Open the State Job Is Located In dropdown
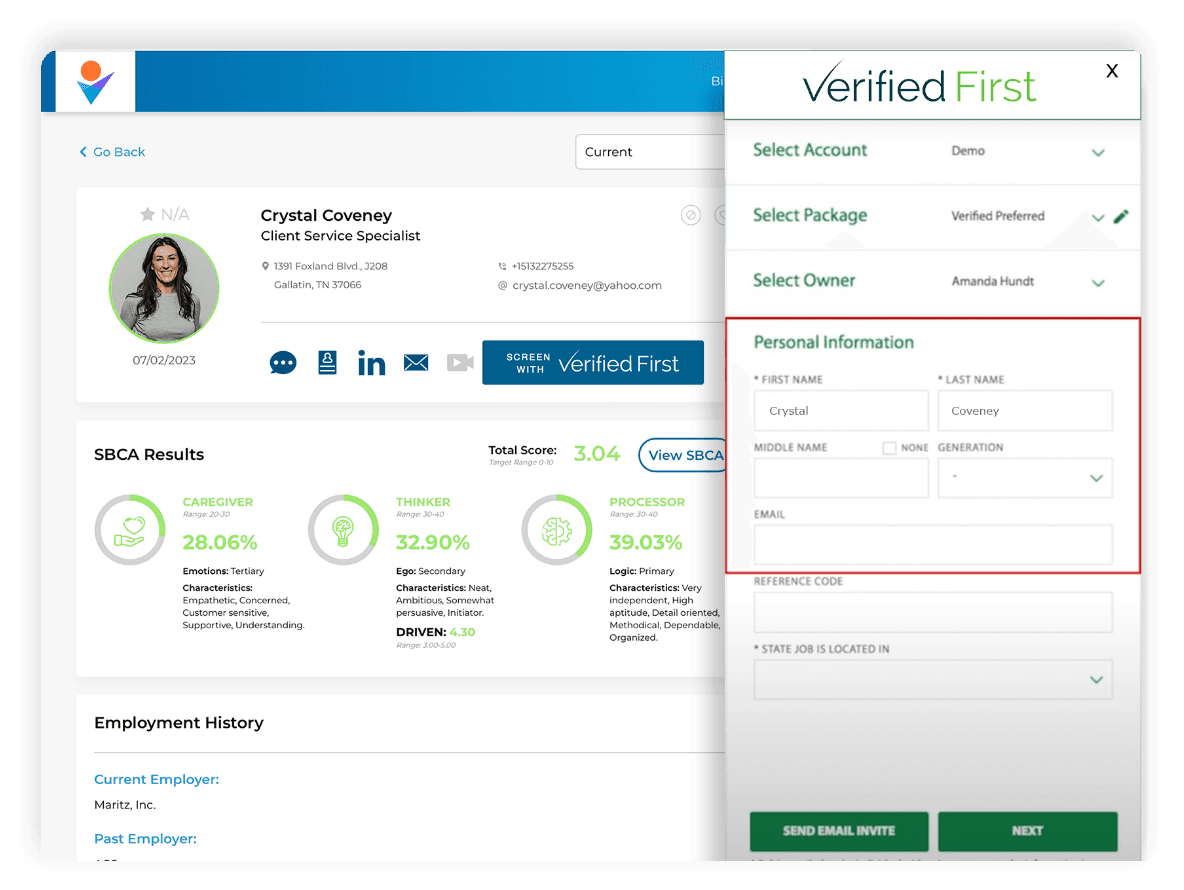 (x=932, y=679)
